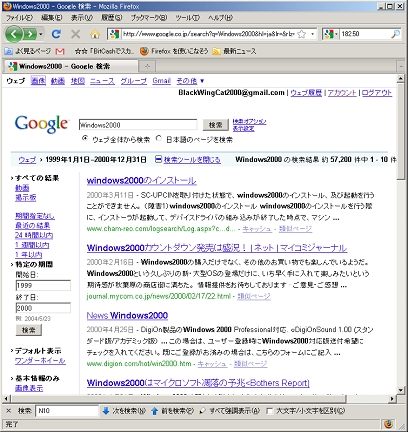Click the Gmail bookmark icon in the bookmarks toolbar
Viewport: 408px width, 432px height.
60,51
